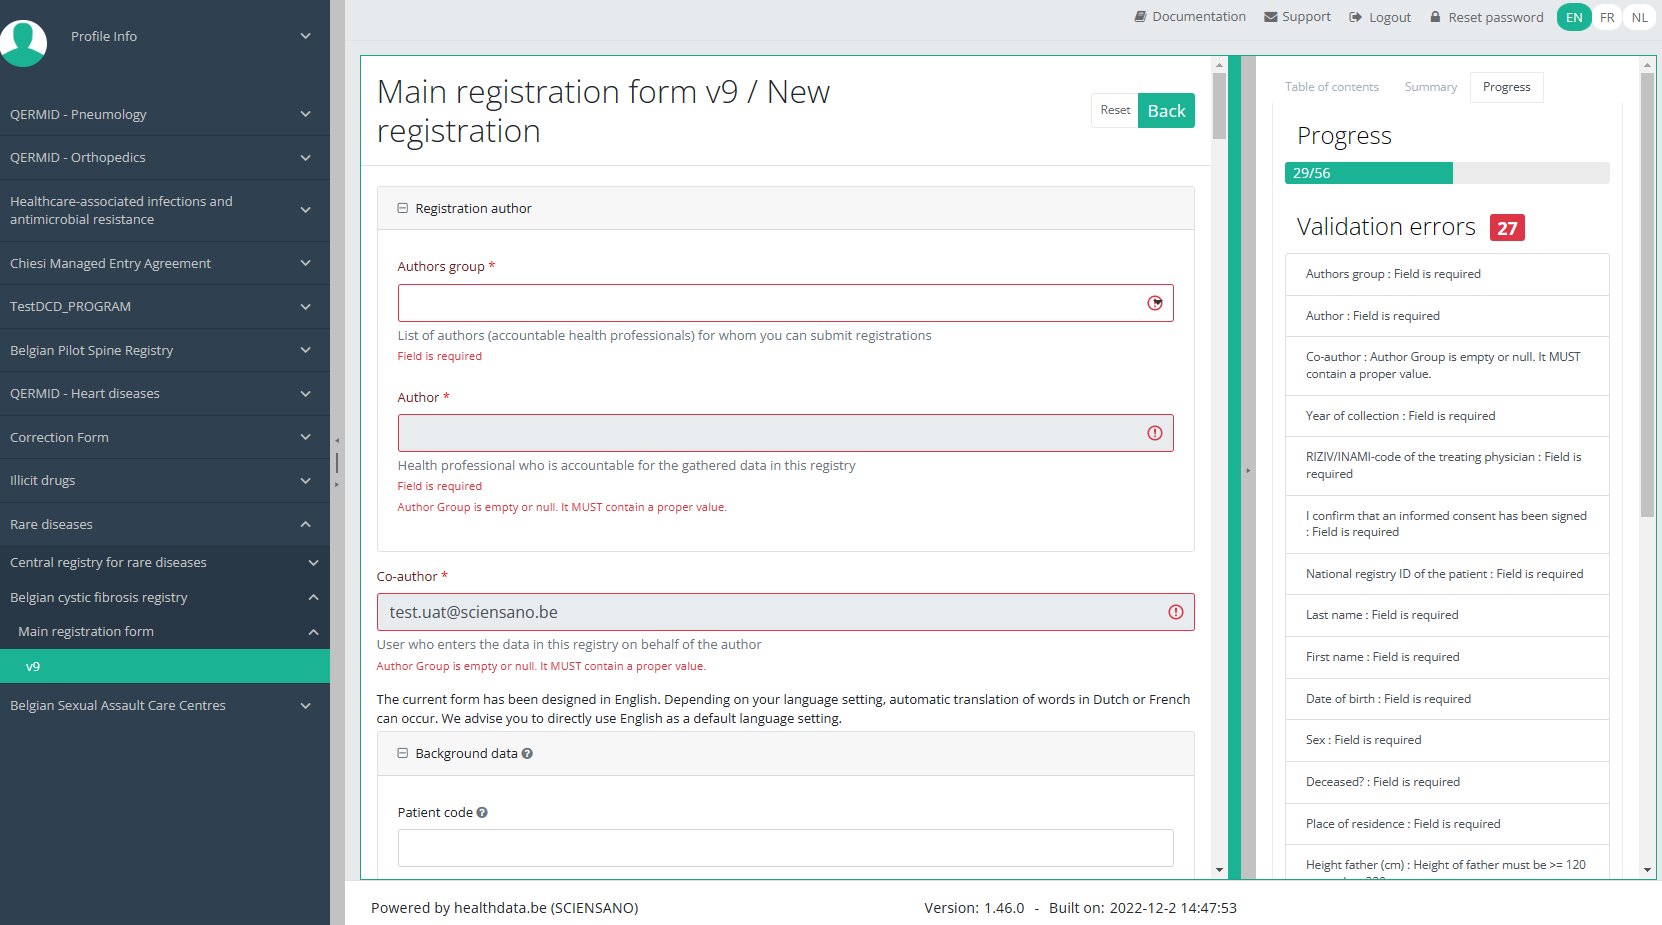Click into the Patient code input field
This screenshot has height=925, width=1662.
[x=785, y=848]
